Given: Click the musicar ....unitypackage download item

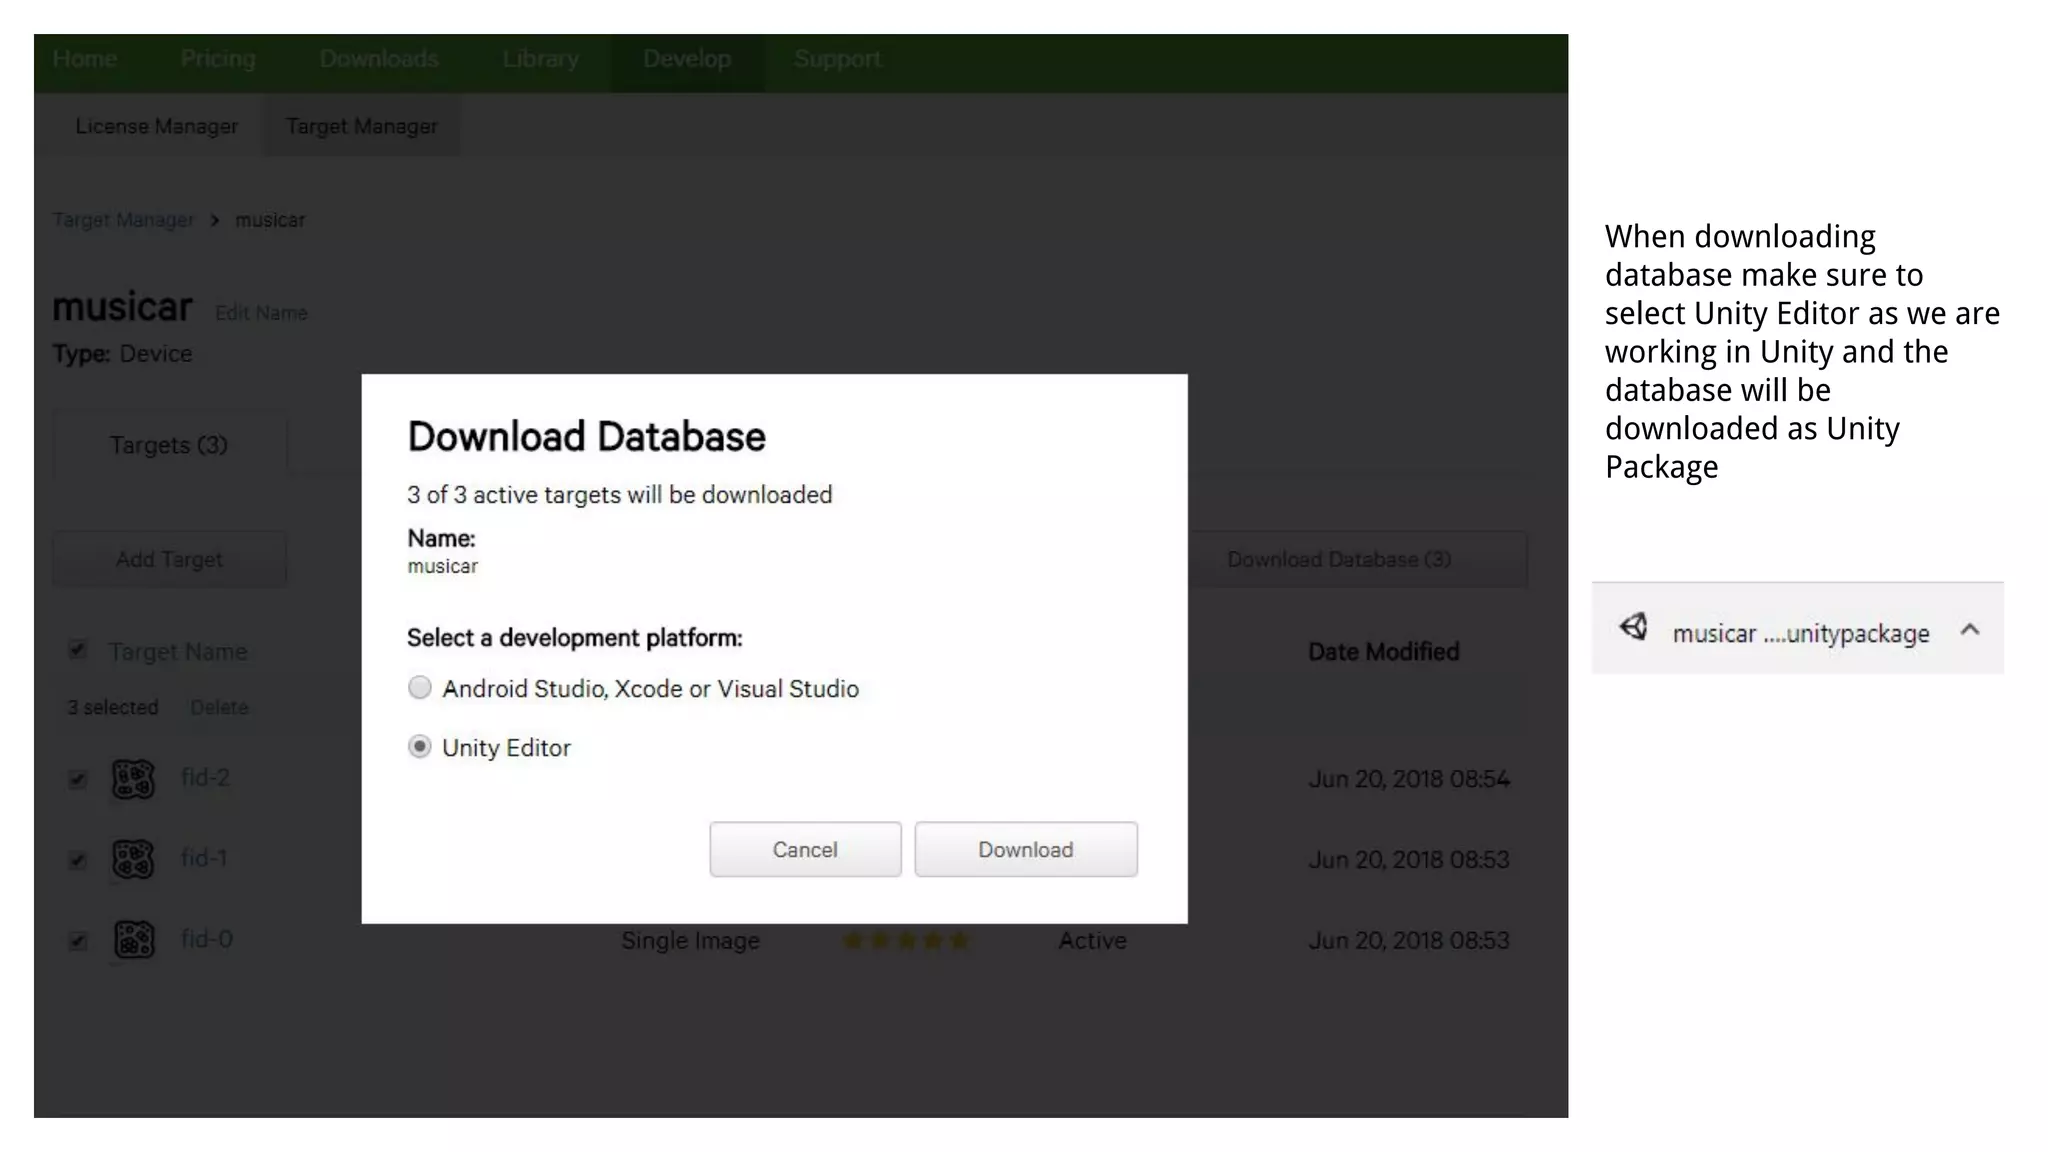Looking at the screenshot, I should pos(1798,629).
